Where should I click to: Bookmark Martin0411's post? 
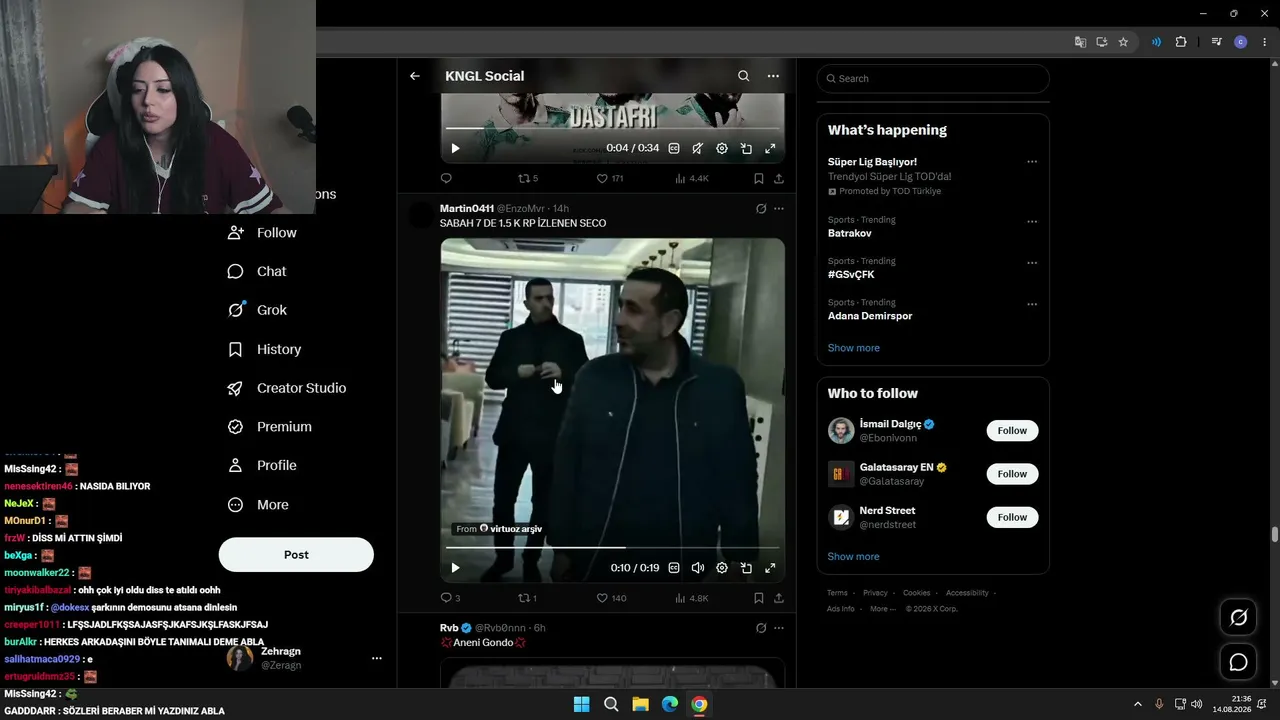[759, 598]
